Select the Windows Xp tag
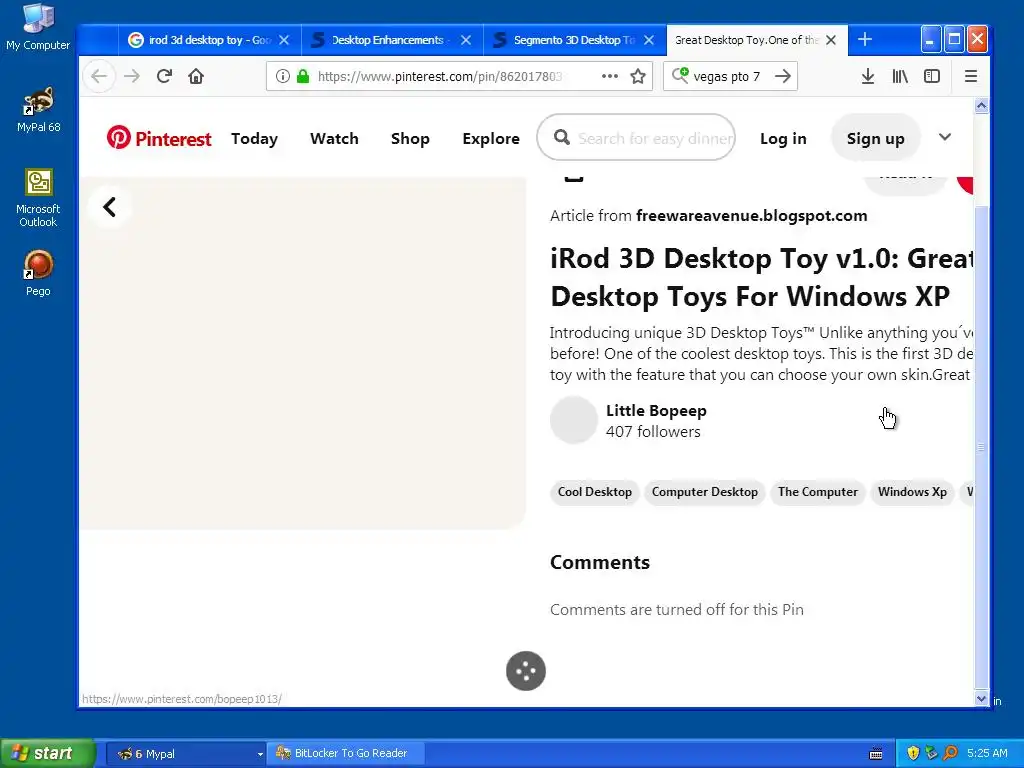The height and width of the screenshot is (768, 1024). tap(912, 492)
